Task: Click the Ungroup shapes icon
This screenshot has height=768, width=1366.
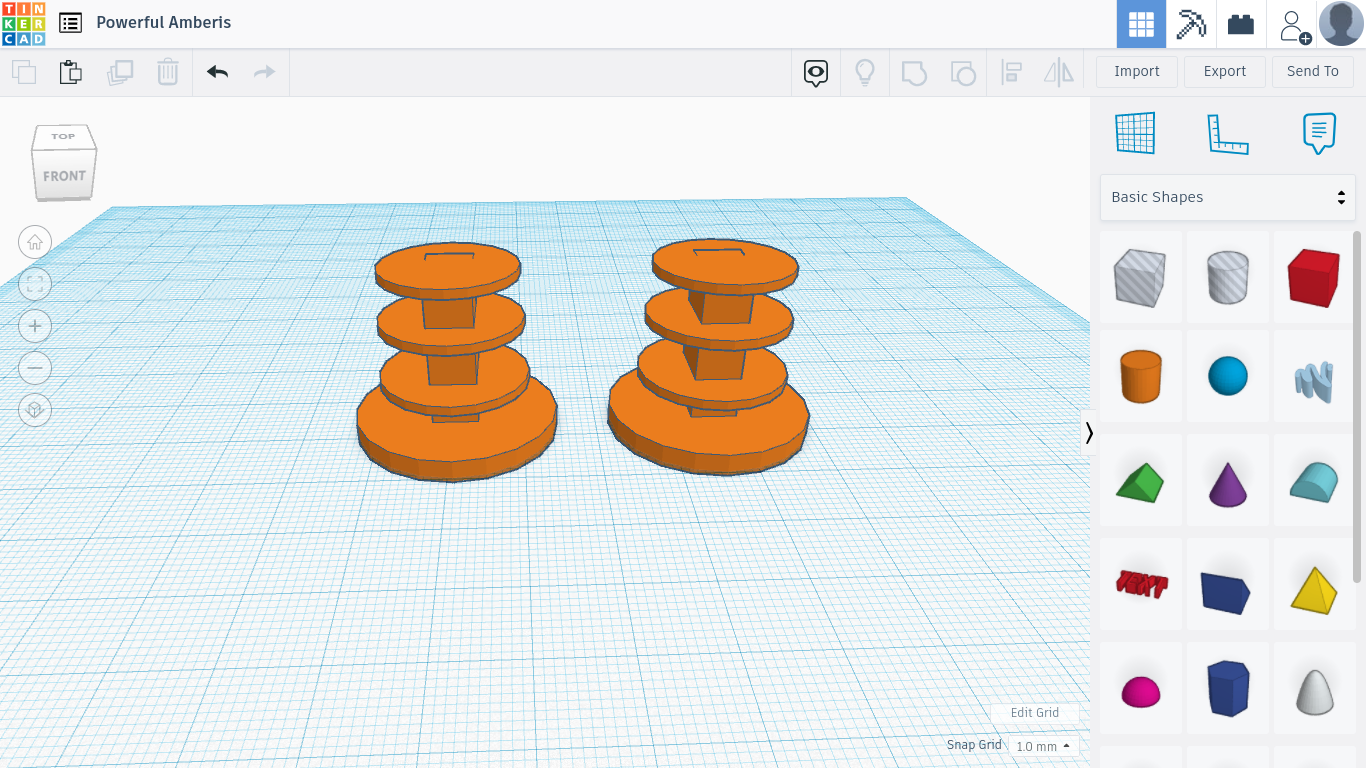Action: pyautogui.click(x=962, y=72)
